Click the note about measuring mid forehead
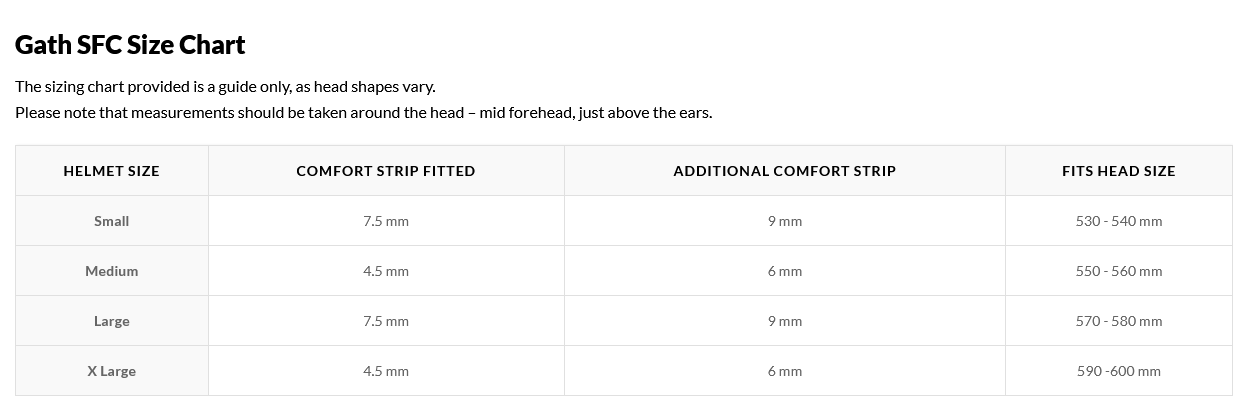The height and width of the screenshot is (413, 1233). 363,112
